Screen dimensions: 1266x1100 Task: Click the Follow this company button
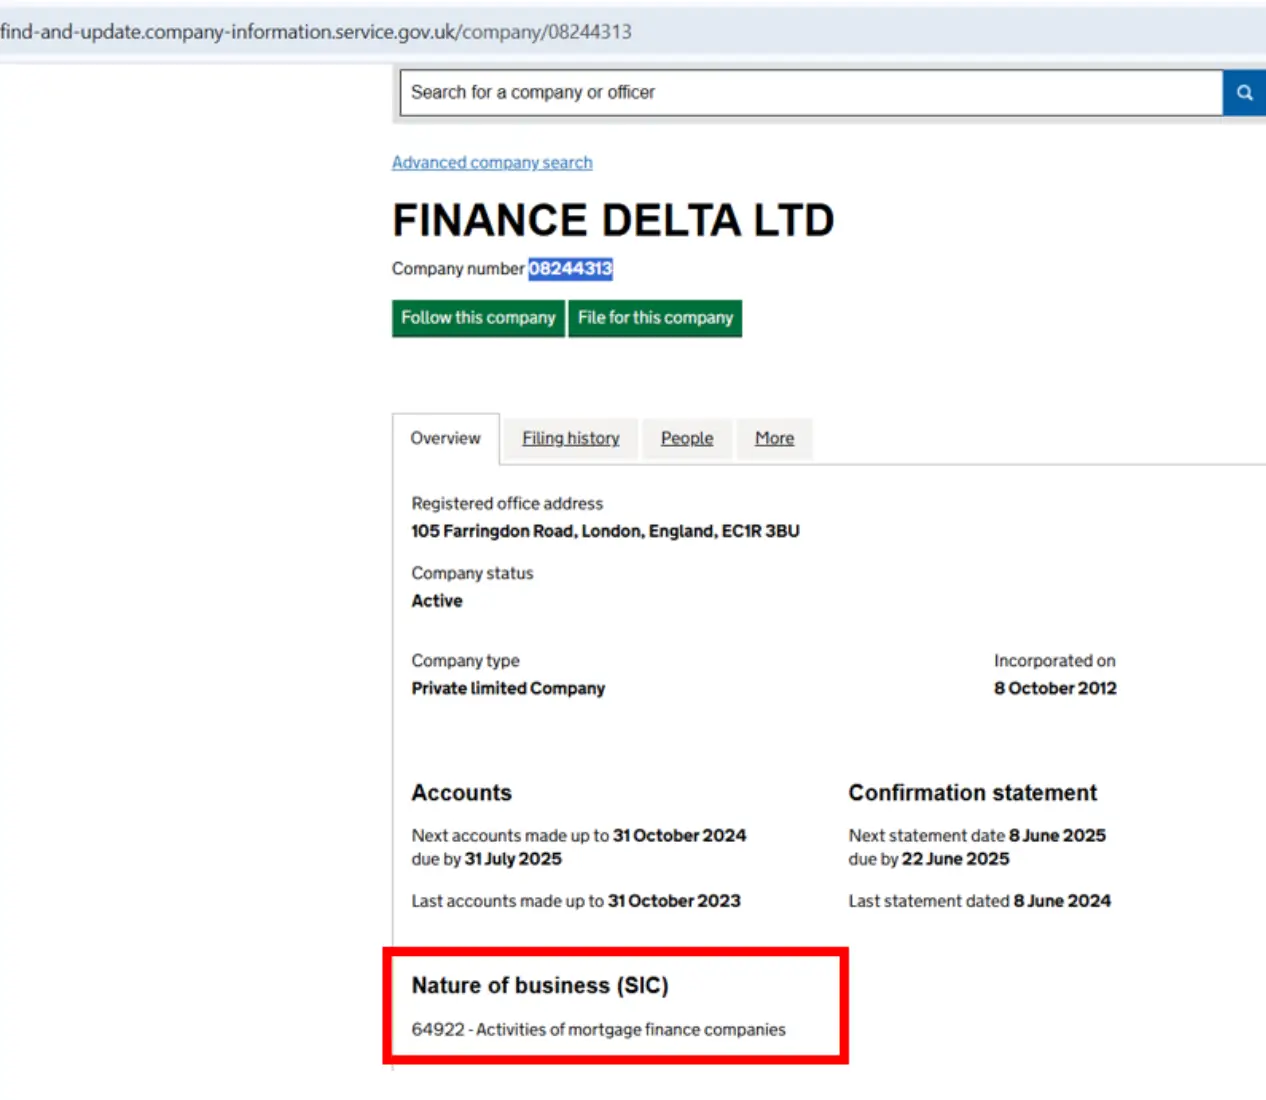click(x=477, y=318)
